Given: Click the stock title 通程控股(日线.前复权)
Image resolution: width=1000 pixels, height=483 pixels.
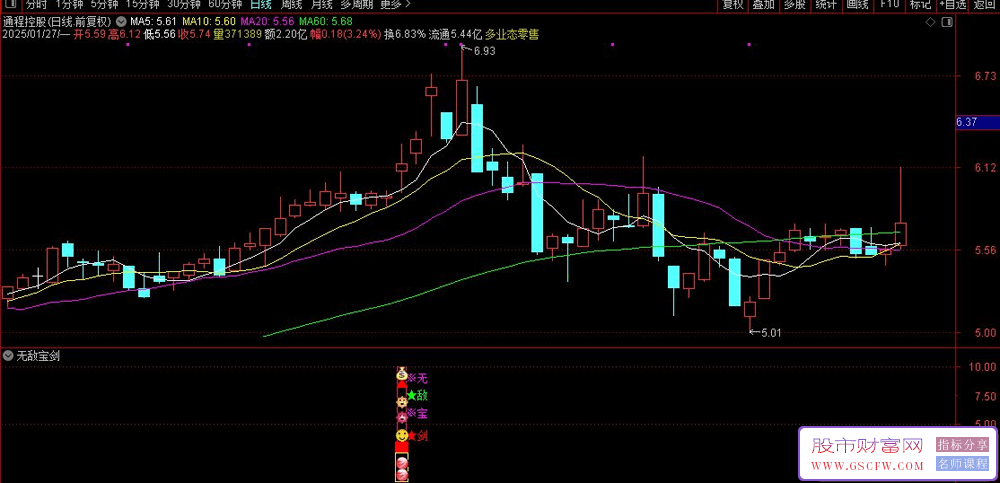Looking at the screenshot, I should click(59, 22).
